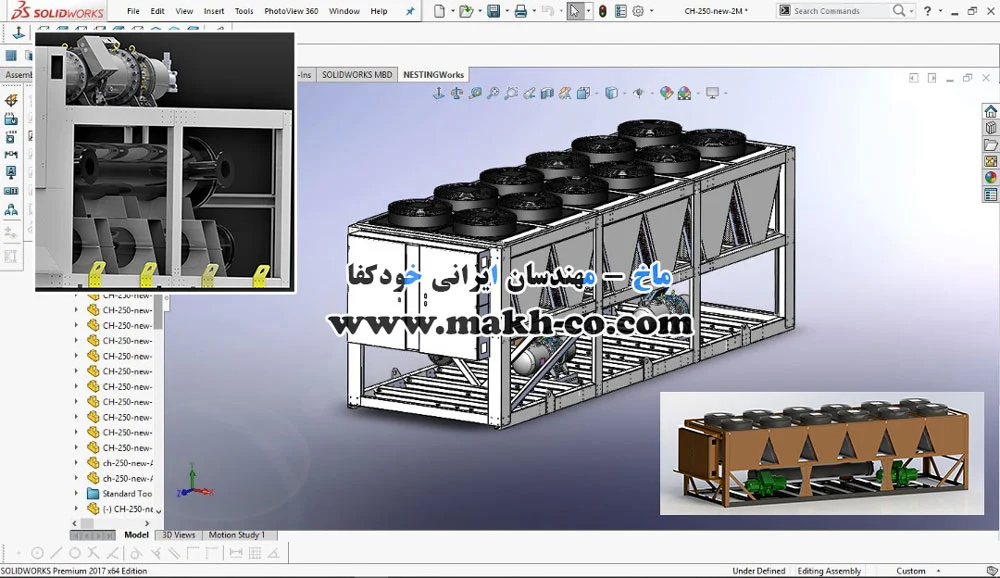Open the Design Library task pane icon
The image size is (1000, 578).
[x=990, y=128]
